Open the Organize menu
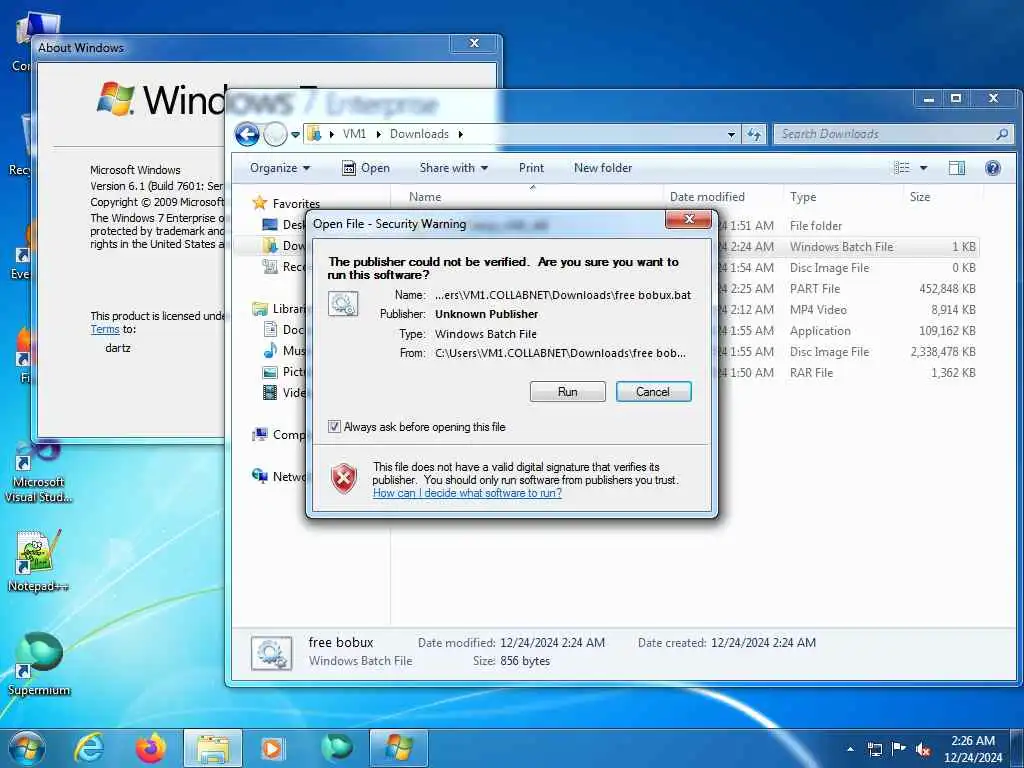 coord(280,168)
